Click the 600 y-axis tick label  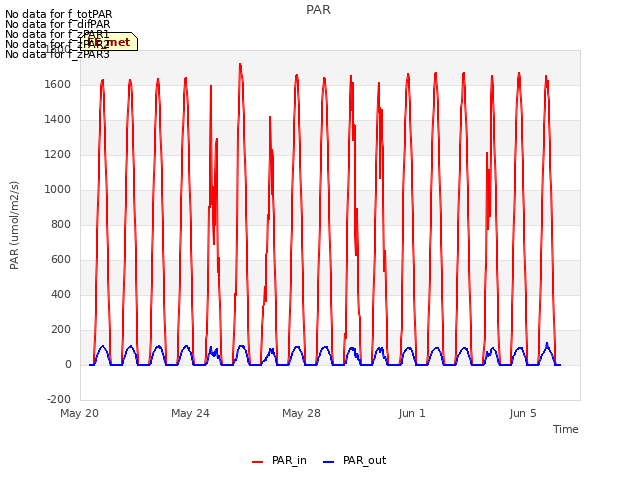(61, 260)
